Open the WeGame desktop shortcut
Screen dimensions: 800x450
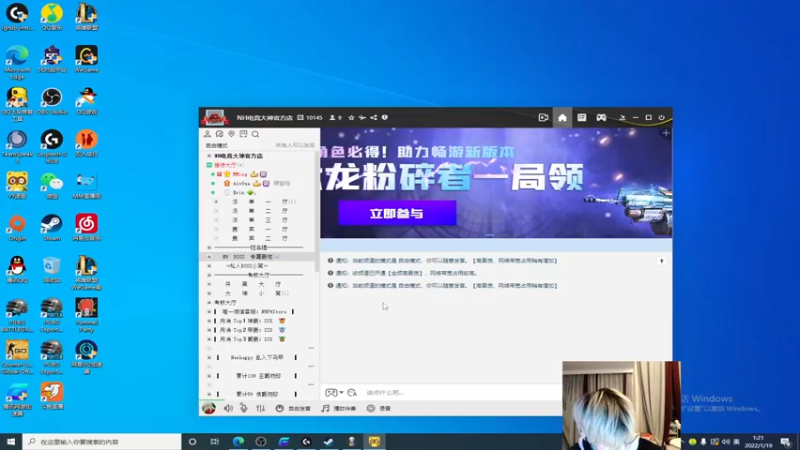86,59
